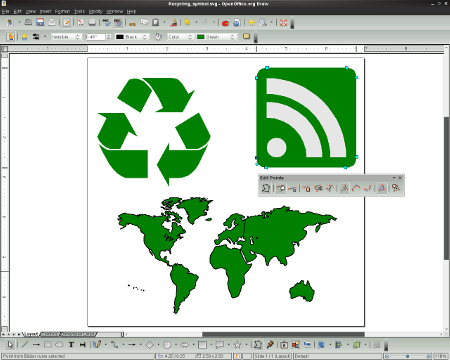The image size is (450, 360).
Task: Switch to the Layout layer tab
Action: 30,334
